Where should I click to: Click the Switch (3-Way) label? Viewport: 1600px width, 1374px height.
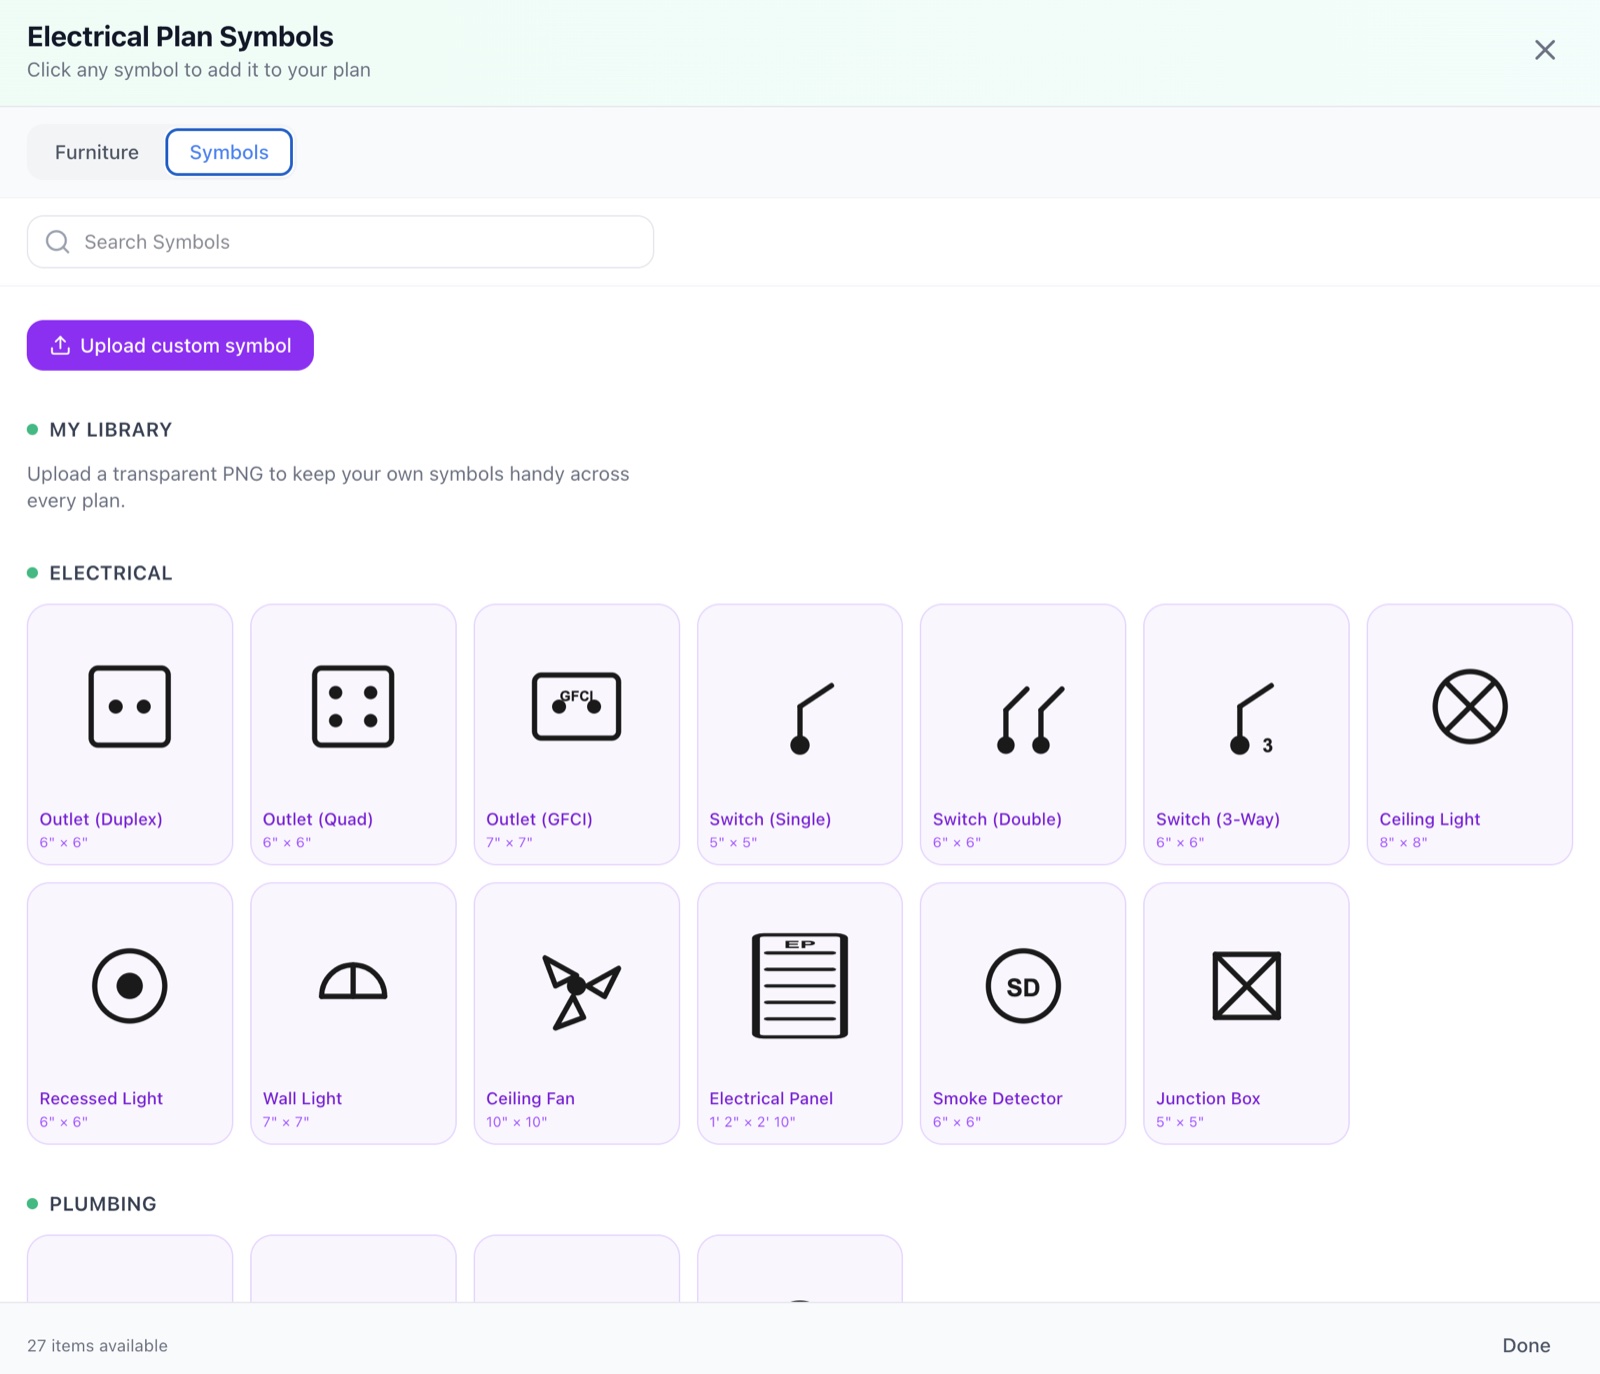[x=1218, y=819]
